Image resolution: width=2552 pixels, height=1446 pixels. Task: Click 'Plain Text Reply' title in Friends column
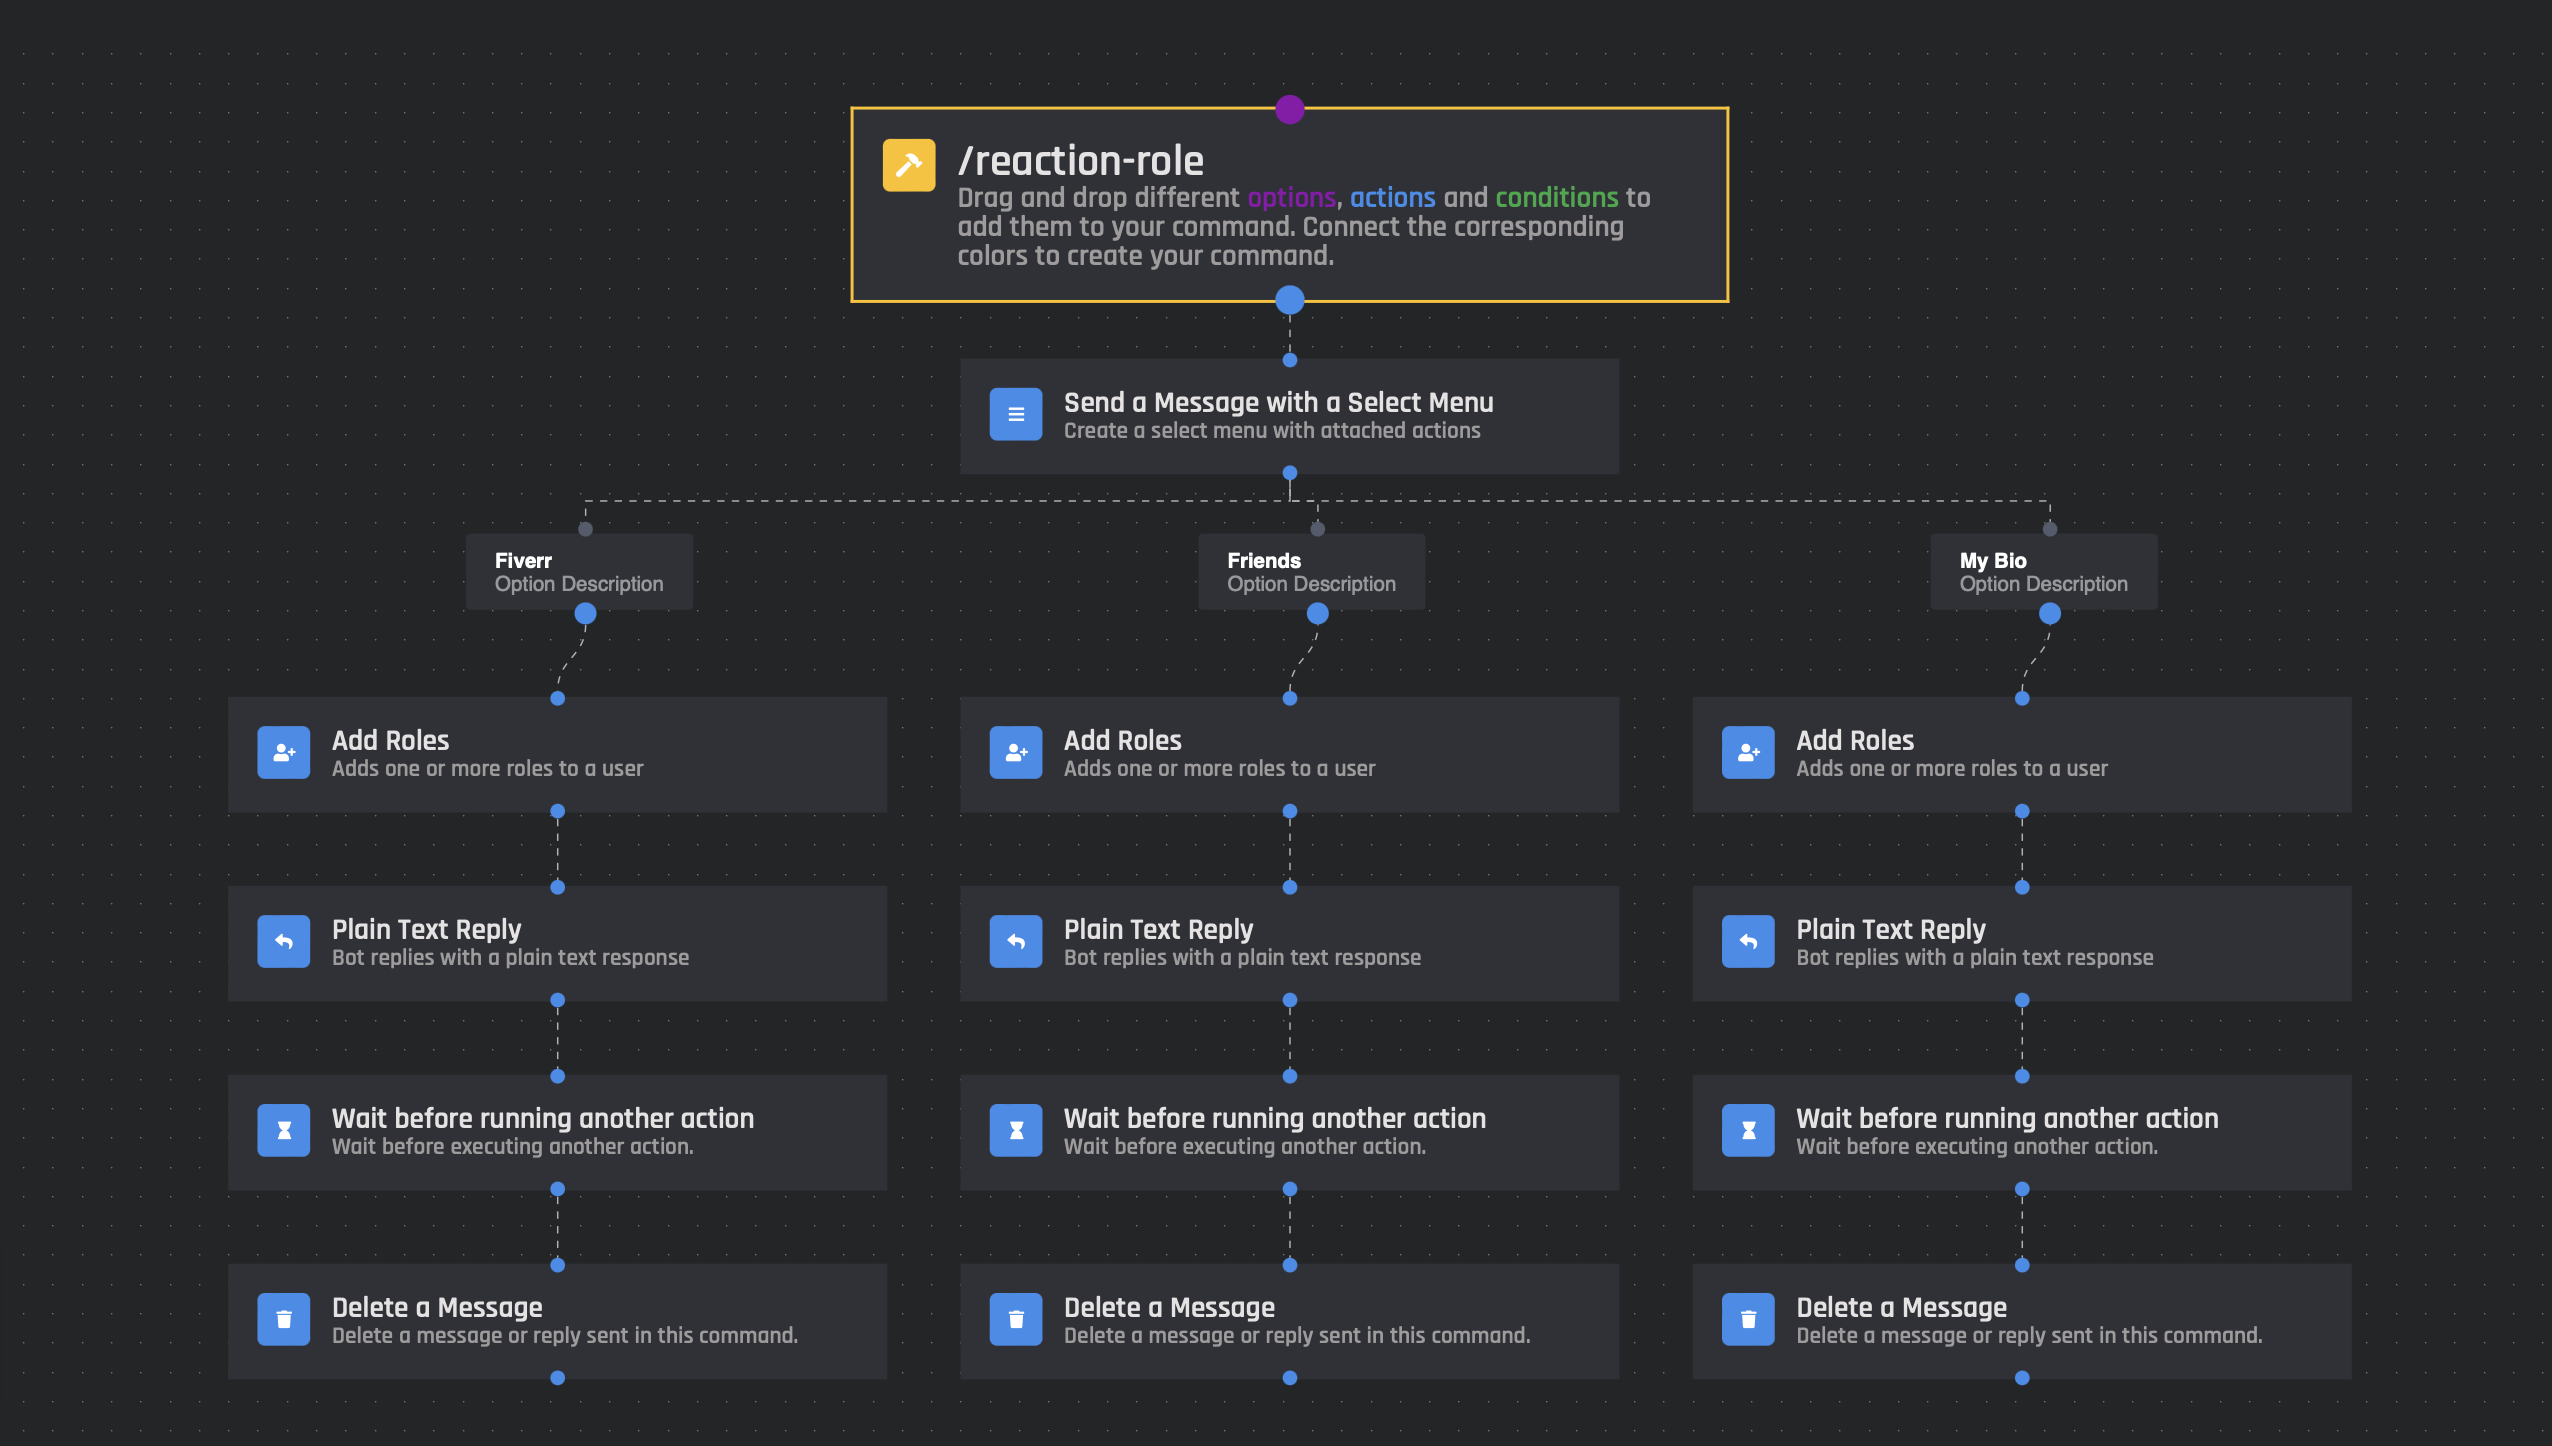point(1158,930)
